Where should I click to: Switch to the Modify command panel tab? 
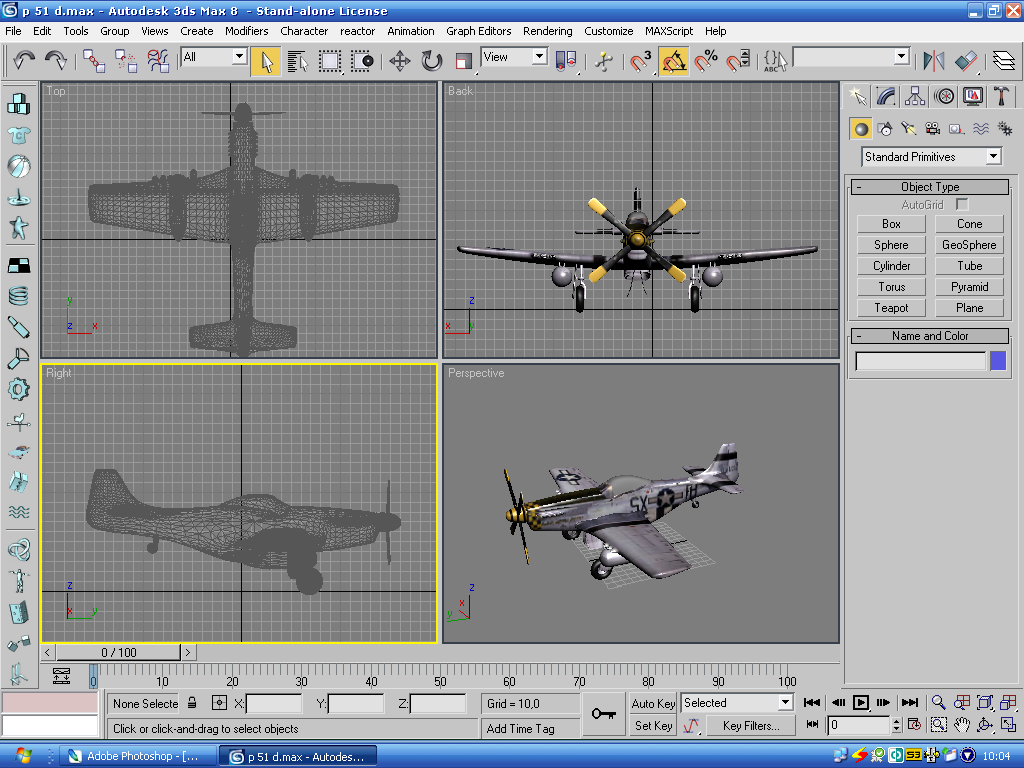(x=886, y=96)
